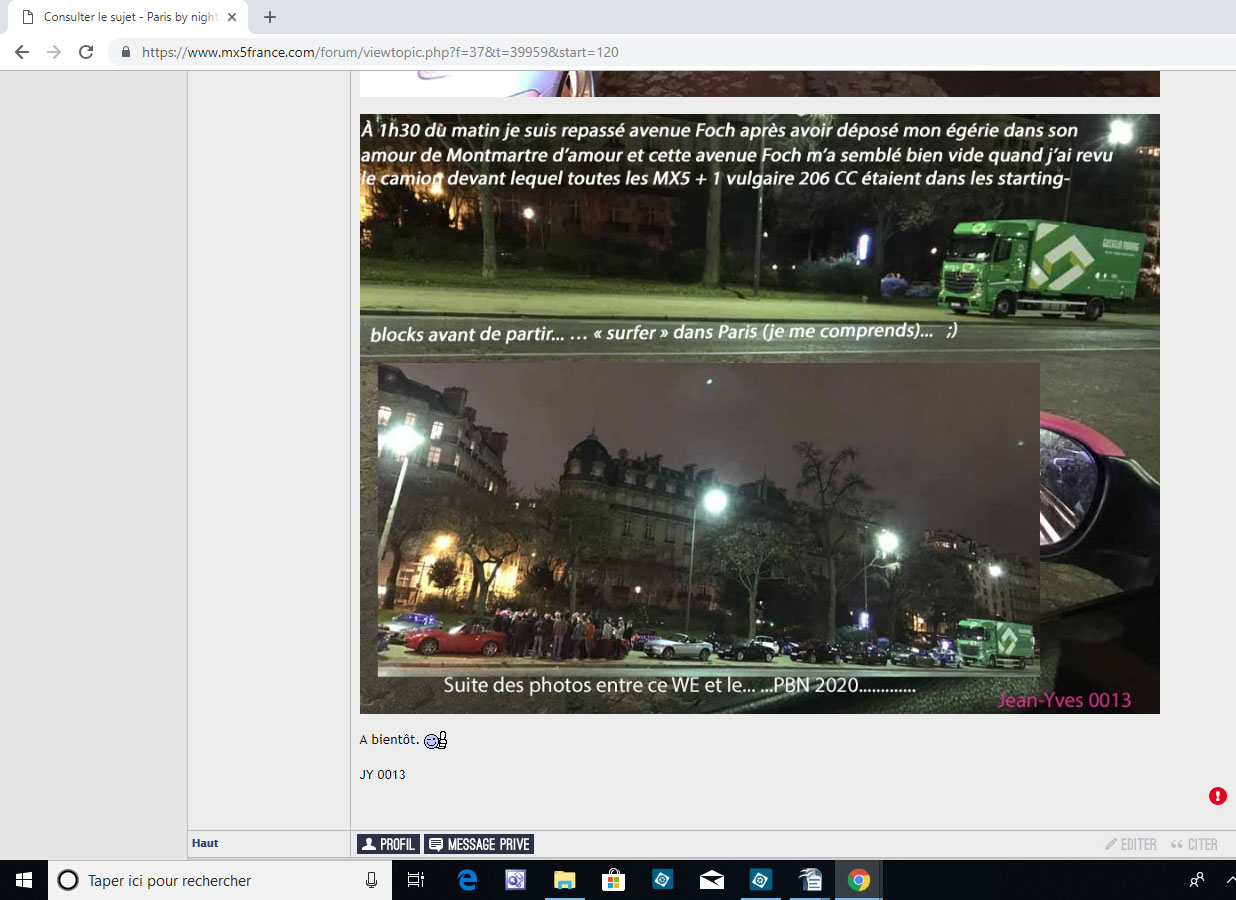Viewport: 1236px width, 900px height.
Task: Open Task View from the taskbar
Action: [416, 880]
